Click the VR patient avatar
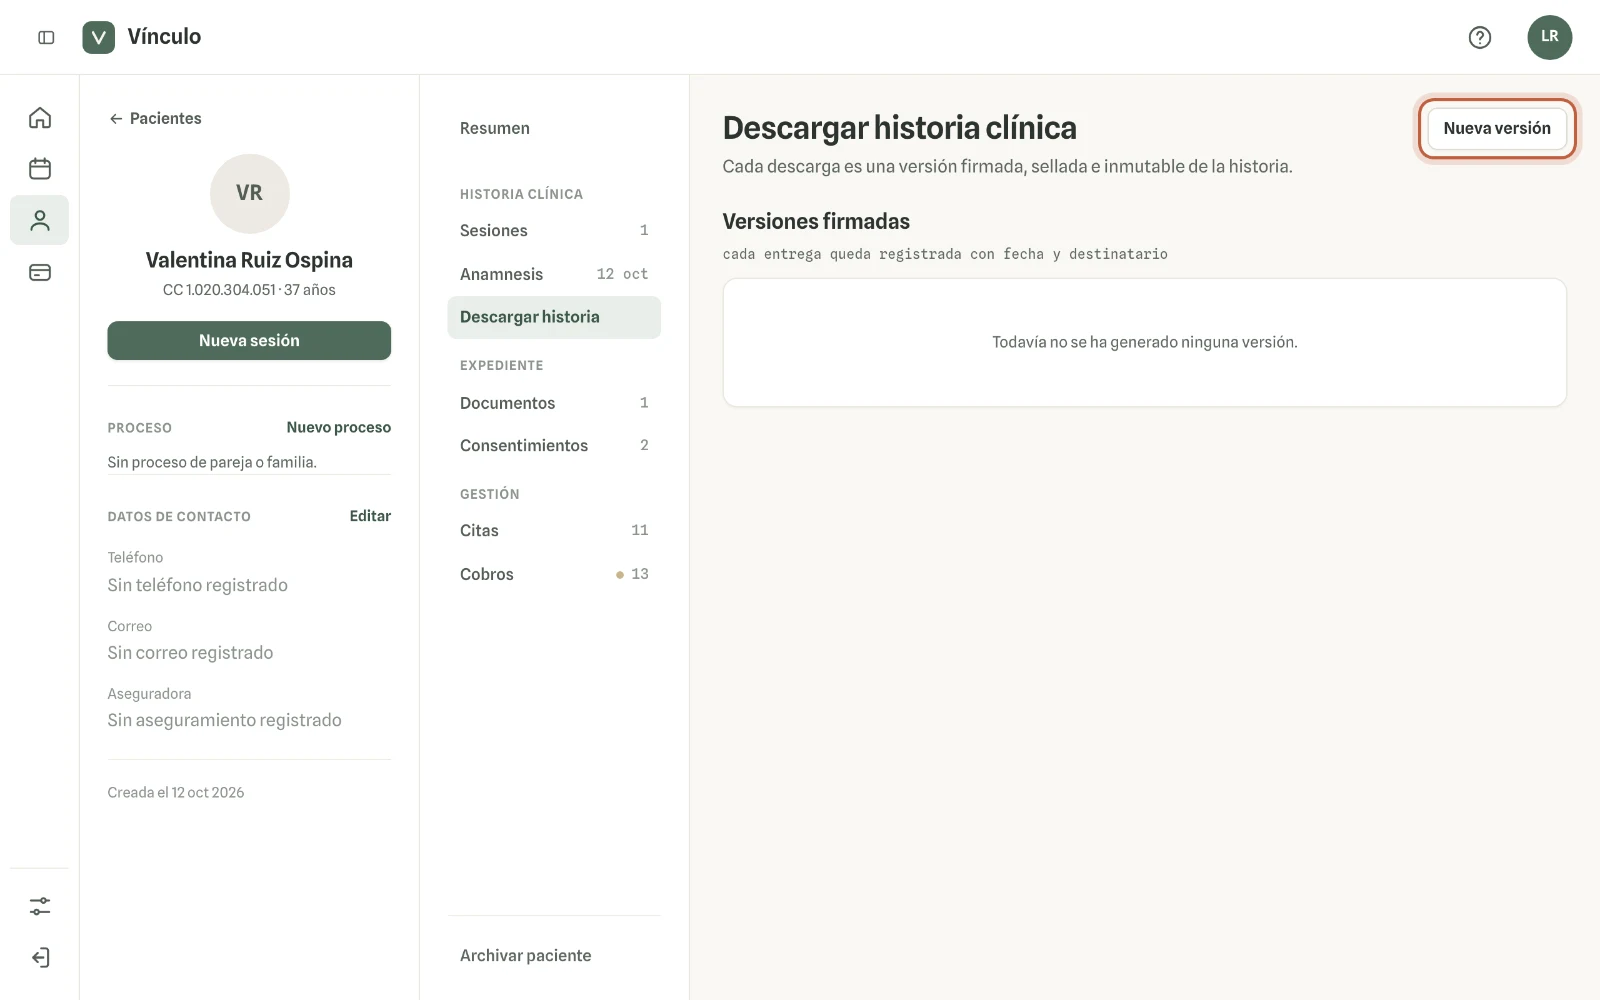This screenshot has height=1000, width=1600. (x=249, y=193)
